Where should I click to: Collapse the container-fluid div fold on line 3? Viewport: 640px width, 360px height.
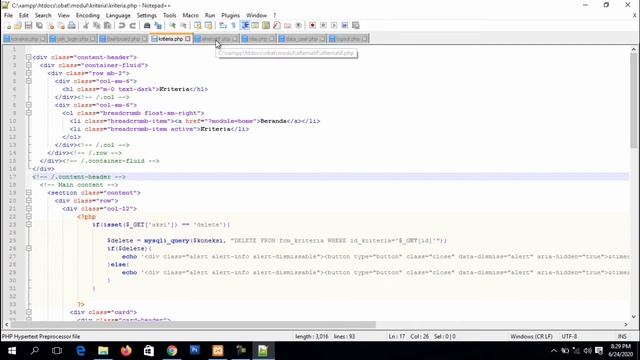(29, 65)
